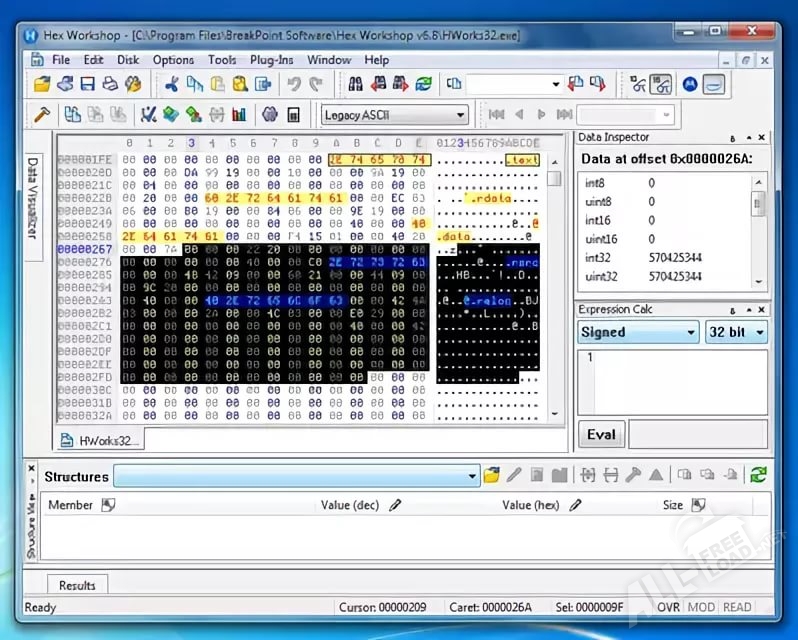This screenshot has height=640, width=798.
Task: Click the Cut scissors icon
Action: (x=171, y=84)
